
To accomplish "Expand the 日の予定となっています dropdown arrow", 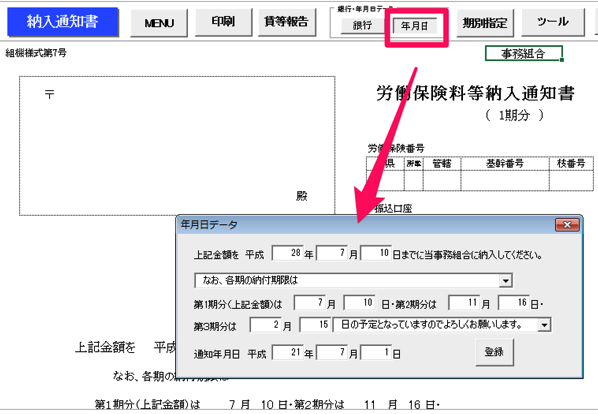I will click(x=544, y=325).
